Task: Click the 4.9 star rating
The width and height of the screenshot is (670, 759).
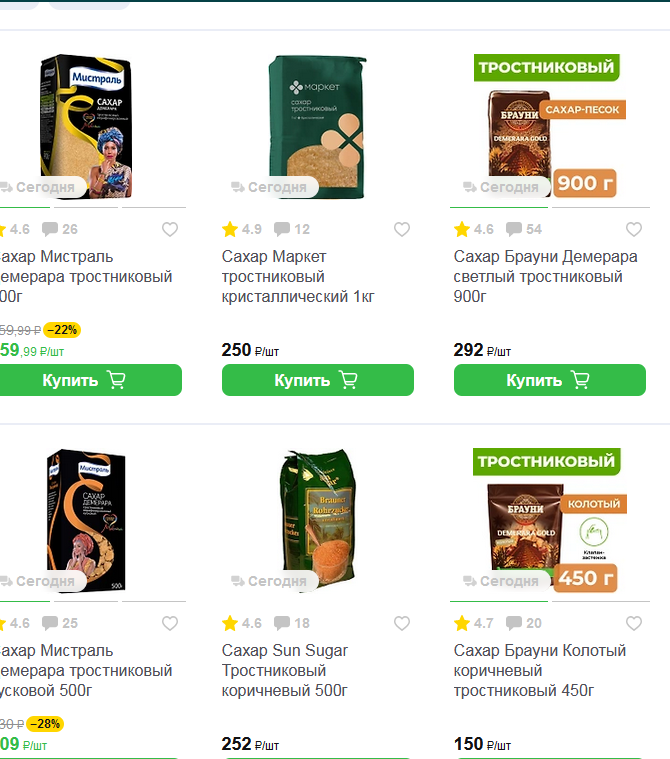Action: 242,229
